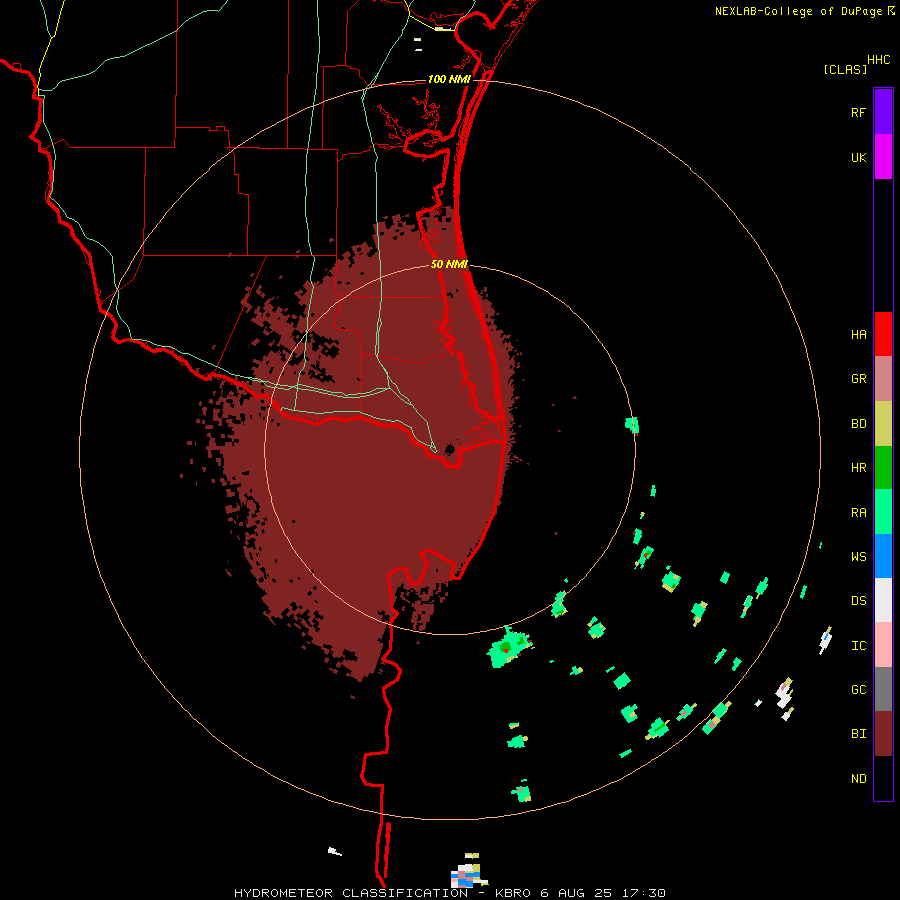Viewport: 900px width, 900px height.
Task: Click the BI legend label
Action: (x=858, y=734)
